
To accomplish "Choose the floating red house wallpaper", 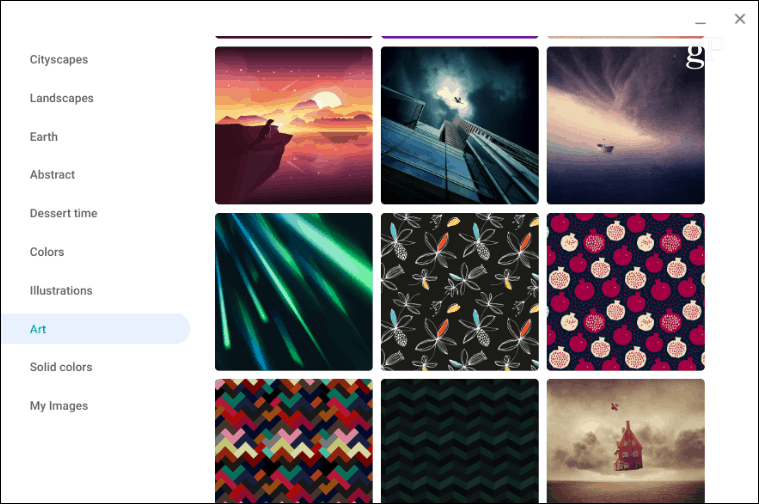I will pyautogui.click(x=625, y=441).
